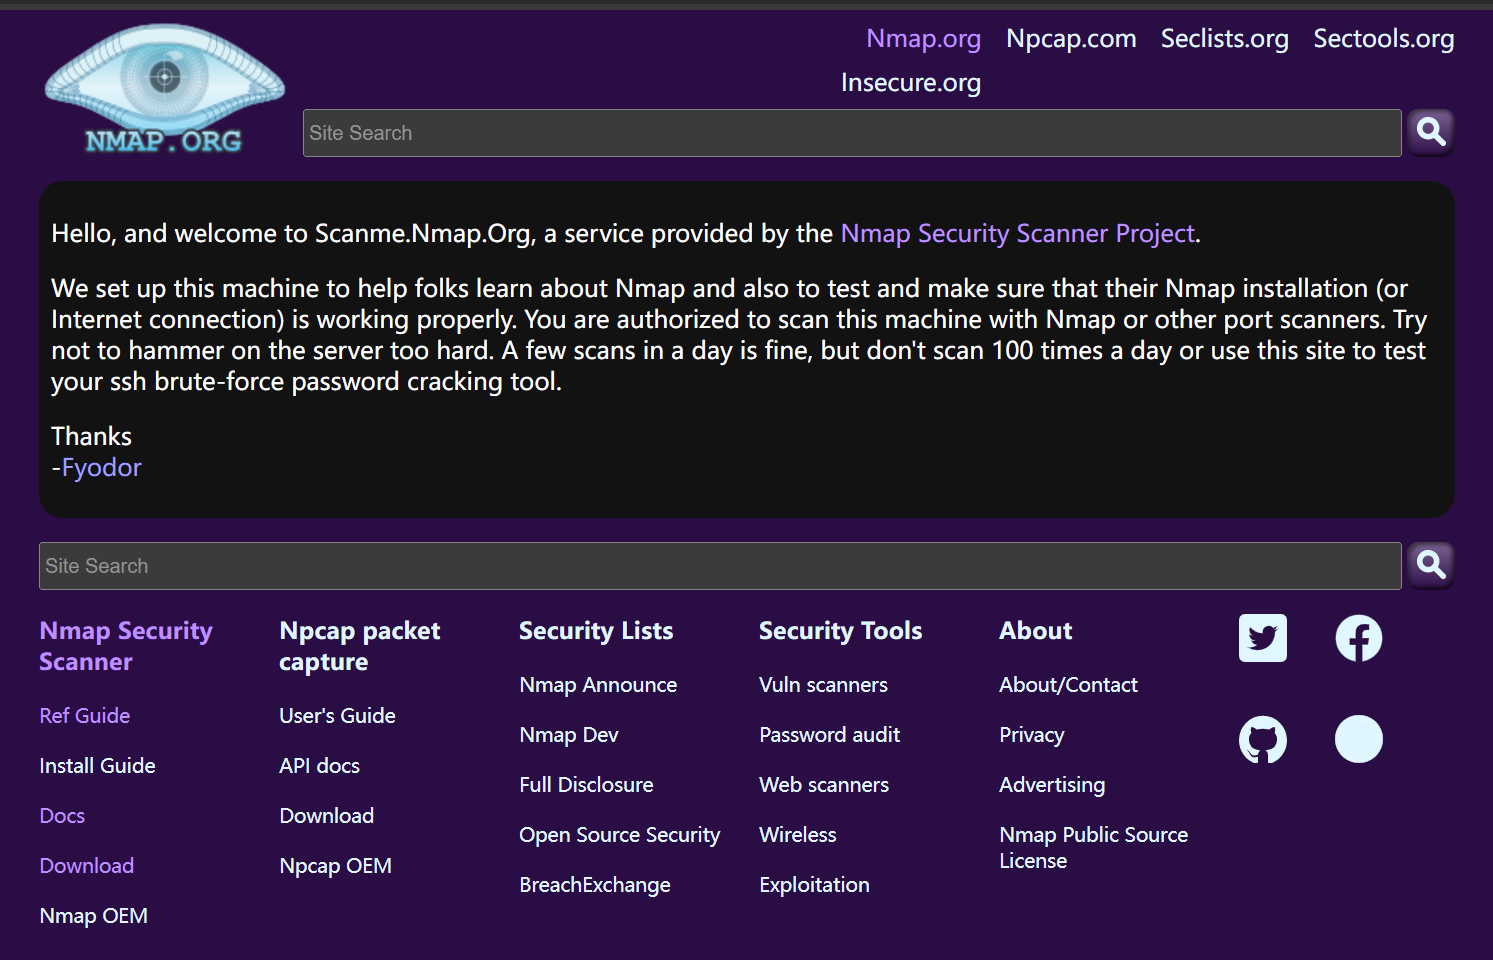The height and width of the screenshot is (960, 1493).
Task: Open the Nmap Security Scanner footer heading
Action: [x=126, y=646]
